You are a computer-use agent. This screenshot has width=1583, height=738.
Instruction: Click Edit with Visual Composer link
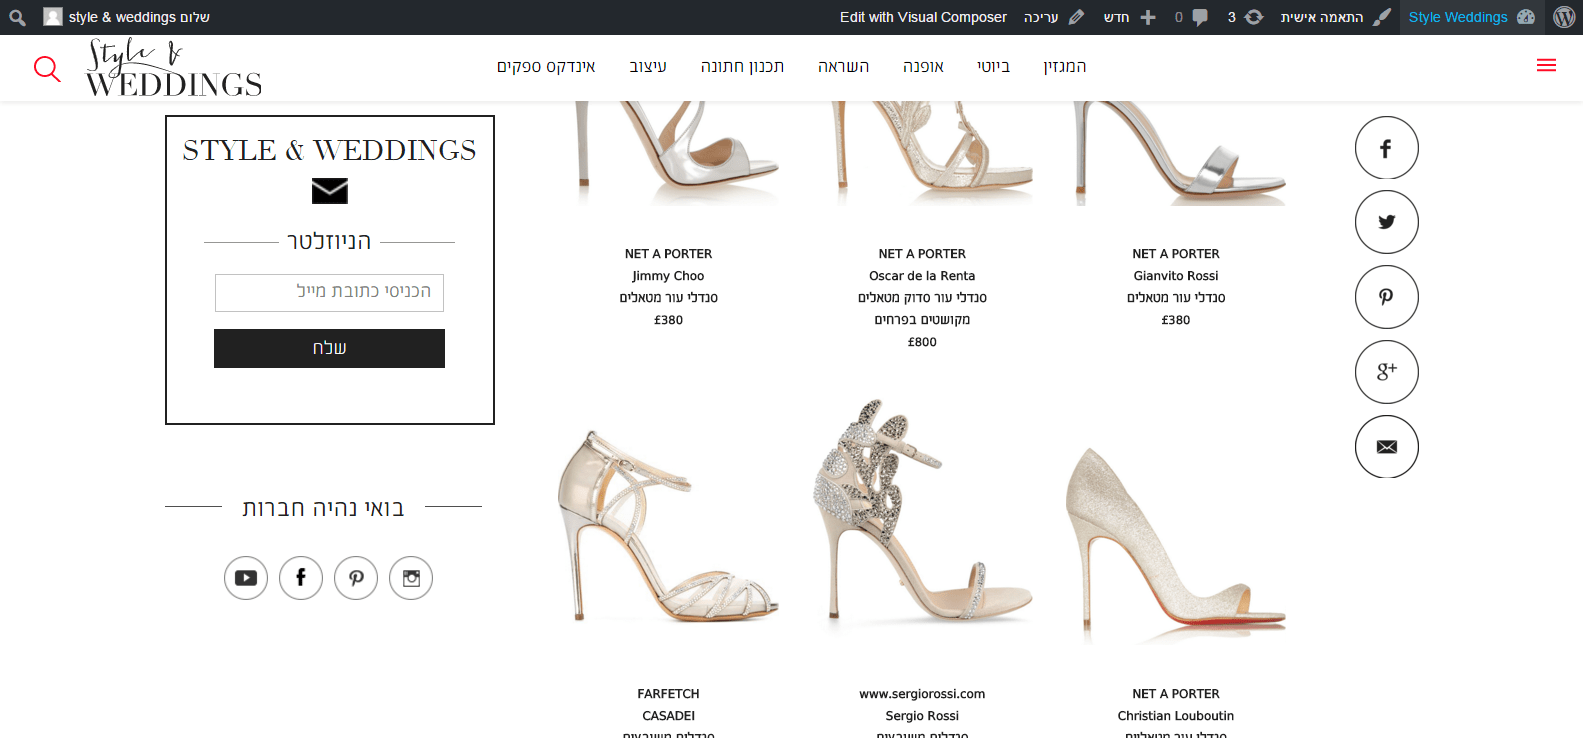coord(923,17)
